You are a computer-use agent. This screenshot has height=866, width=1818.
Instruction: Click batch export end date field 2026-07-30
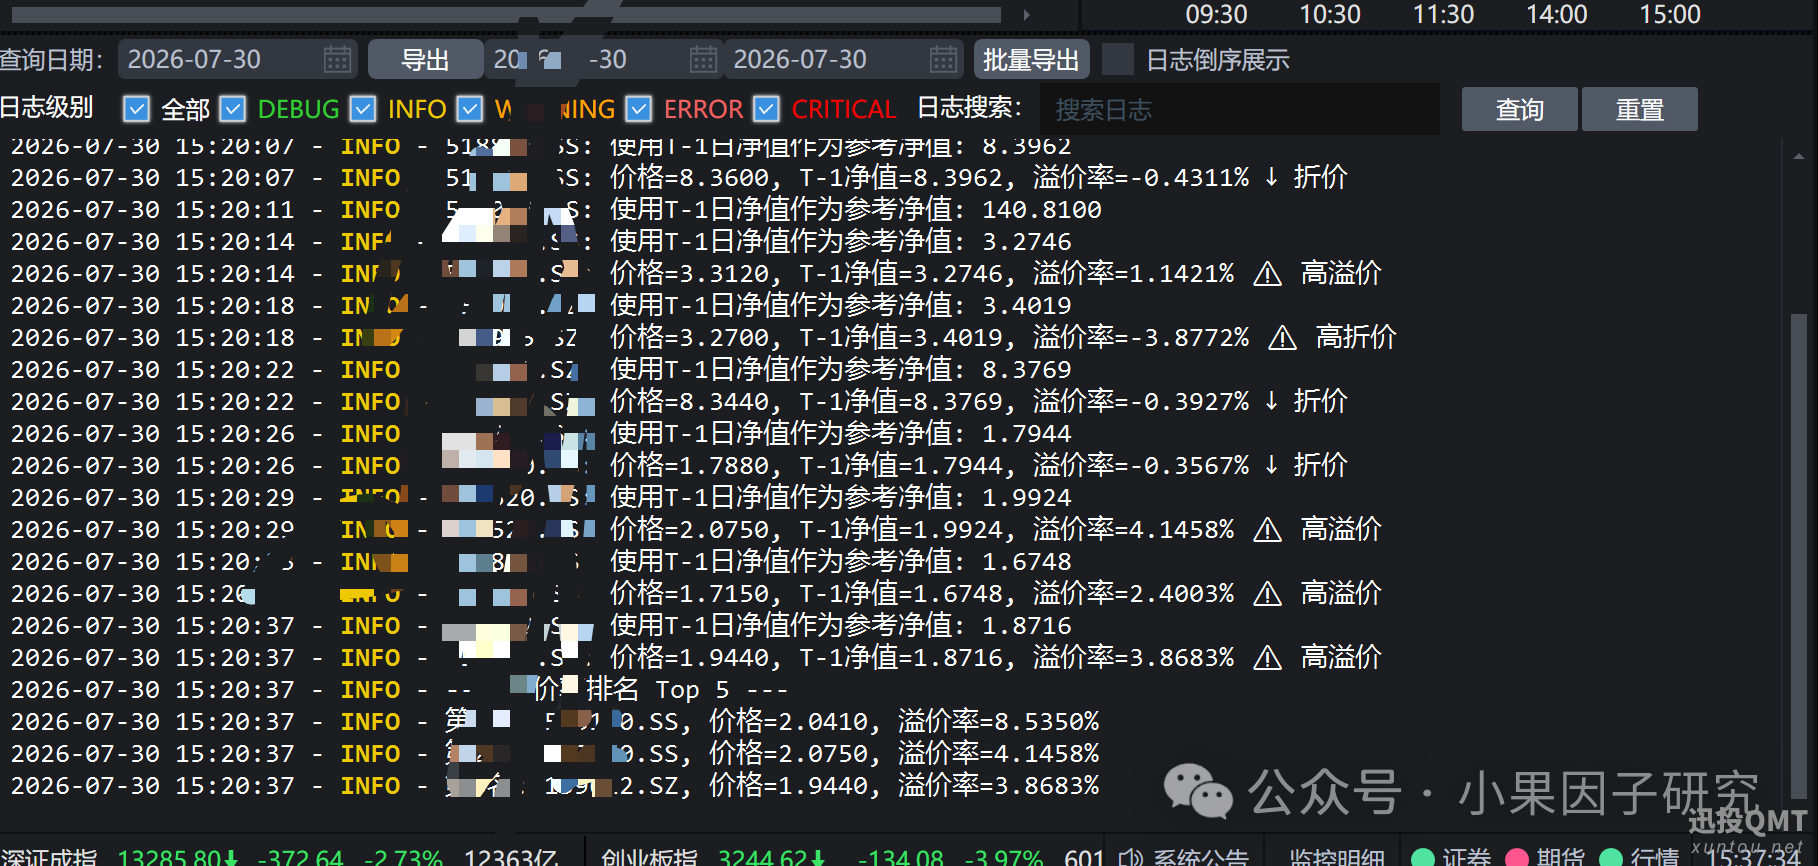843,60
